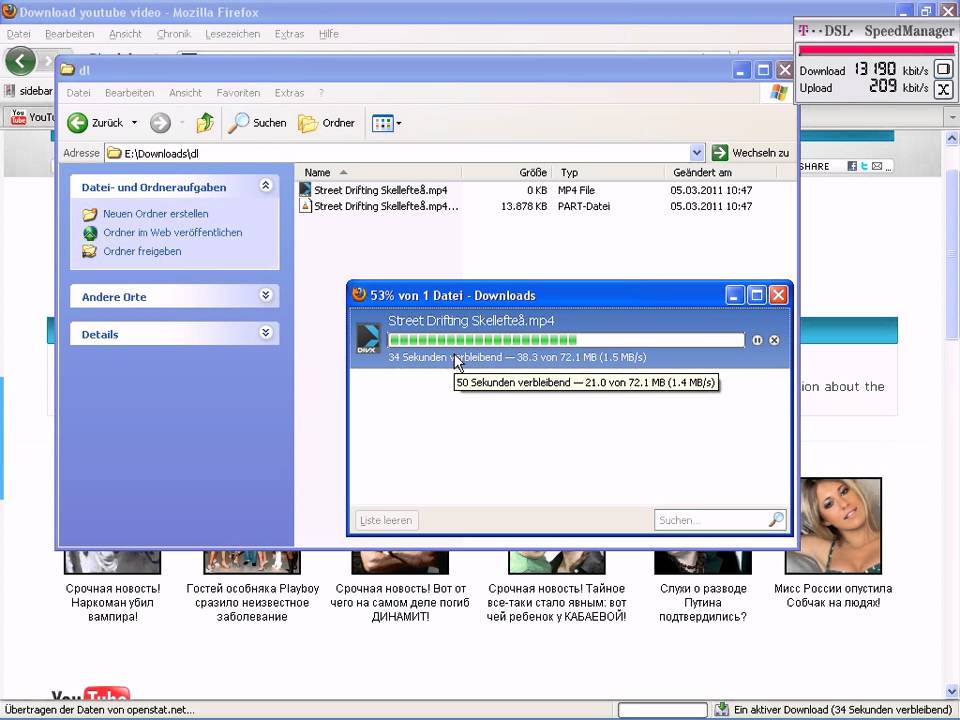Expand the address bar dropdown
This screenshot has width=960, height=720.
[697, 153]
